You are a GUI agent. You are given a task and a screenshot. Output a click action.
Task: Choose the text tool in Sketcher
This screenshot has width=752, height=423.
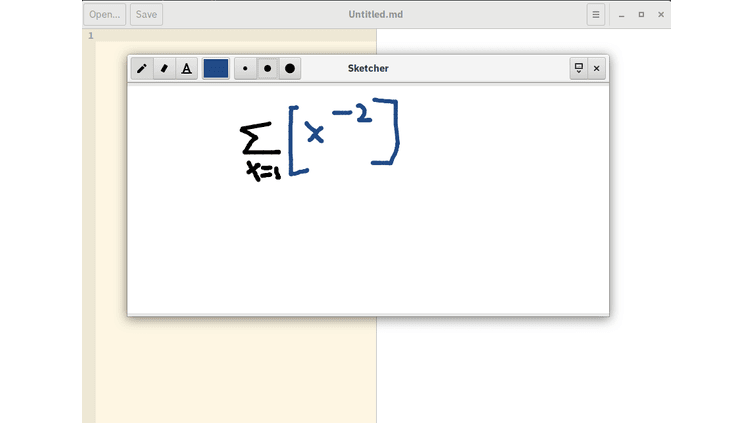tap(187, 69)
